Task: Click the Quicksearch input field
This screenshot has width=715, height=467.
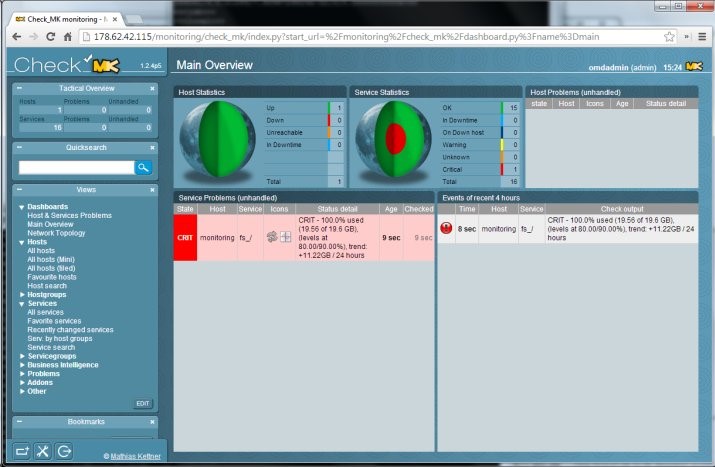Action: 76,168
